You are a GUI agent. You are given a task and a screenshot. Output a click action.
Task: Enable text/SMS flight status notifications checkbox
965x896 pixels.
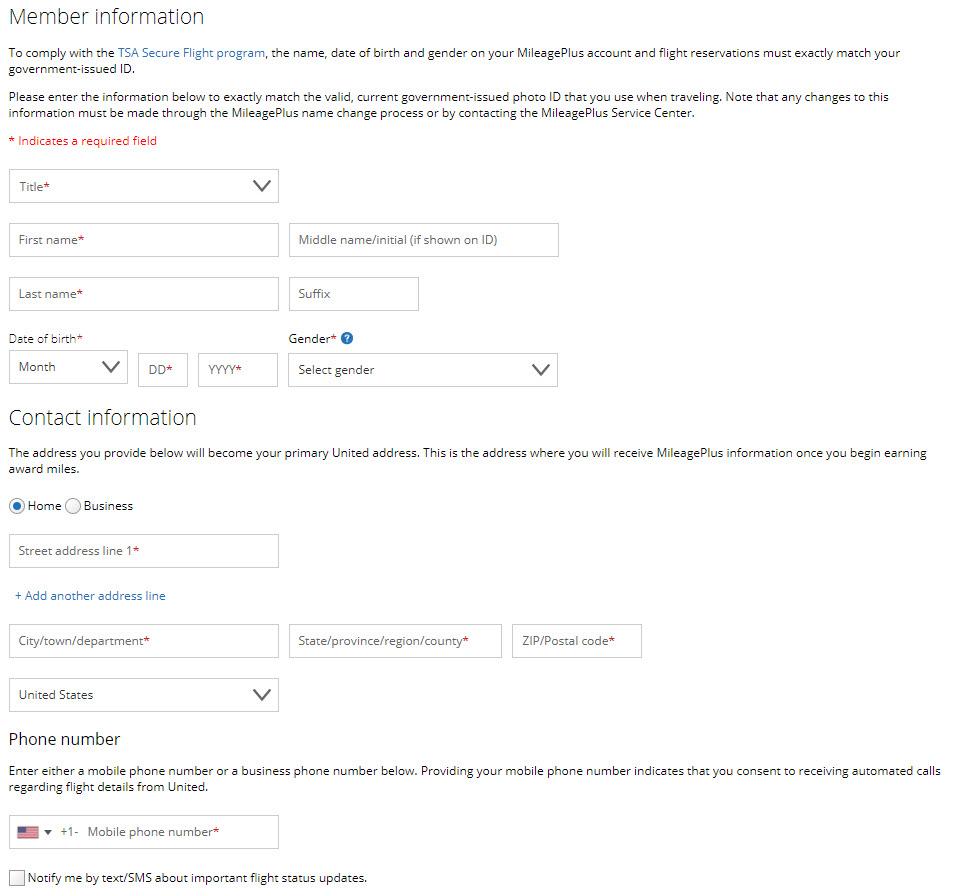click(17, 878)
